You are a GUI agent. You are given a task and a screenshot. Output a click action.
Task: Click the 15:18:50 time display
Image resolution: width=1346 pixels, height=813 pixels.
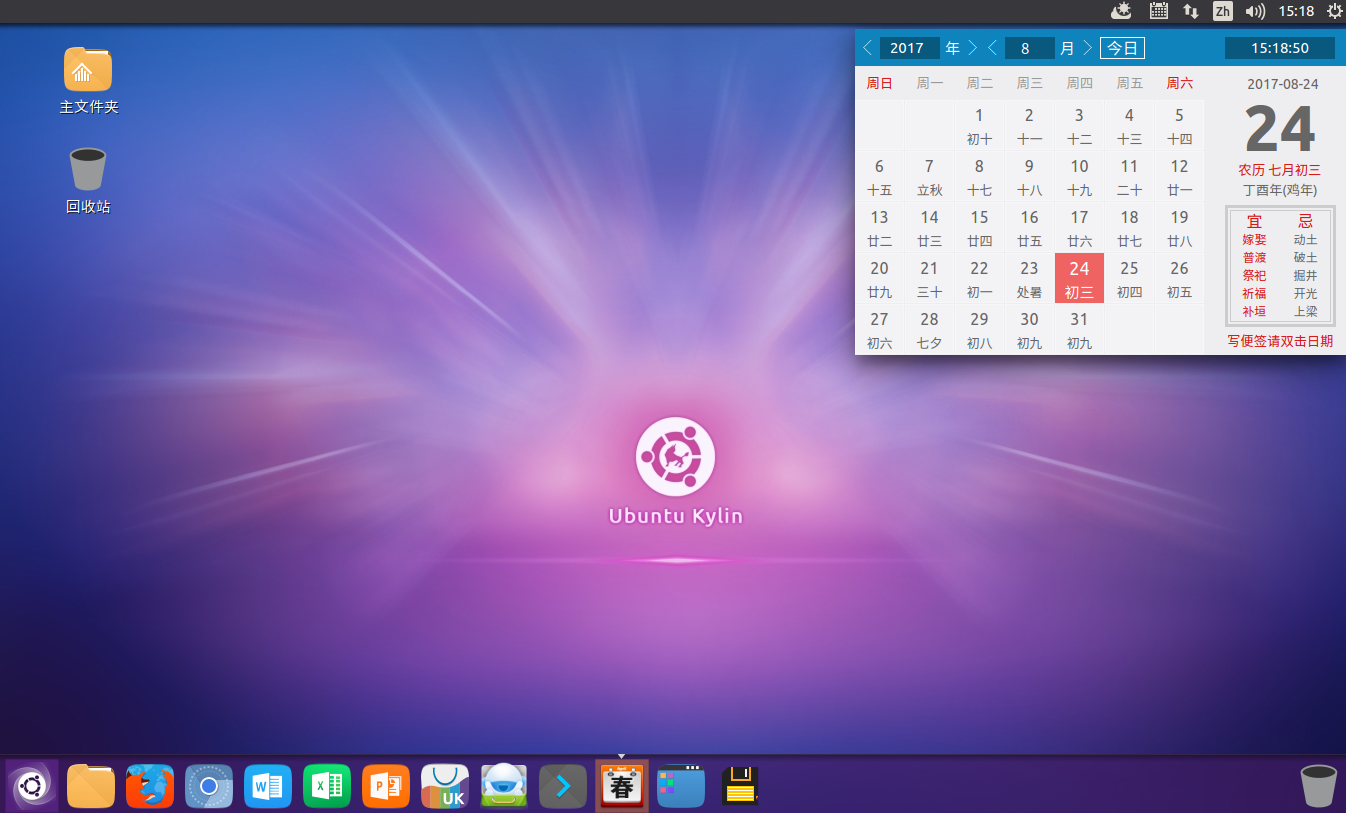click(x=1280, y=48)
